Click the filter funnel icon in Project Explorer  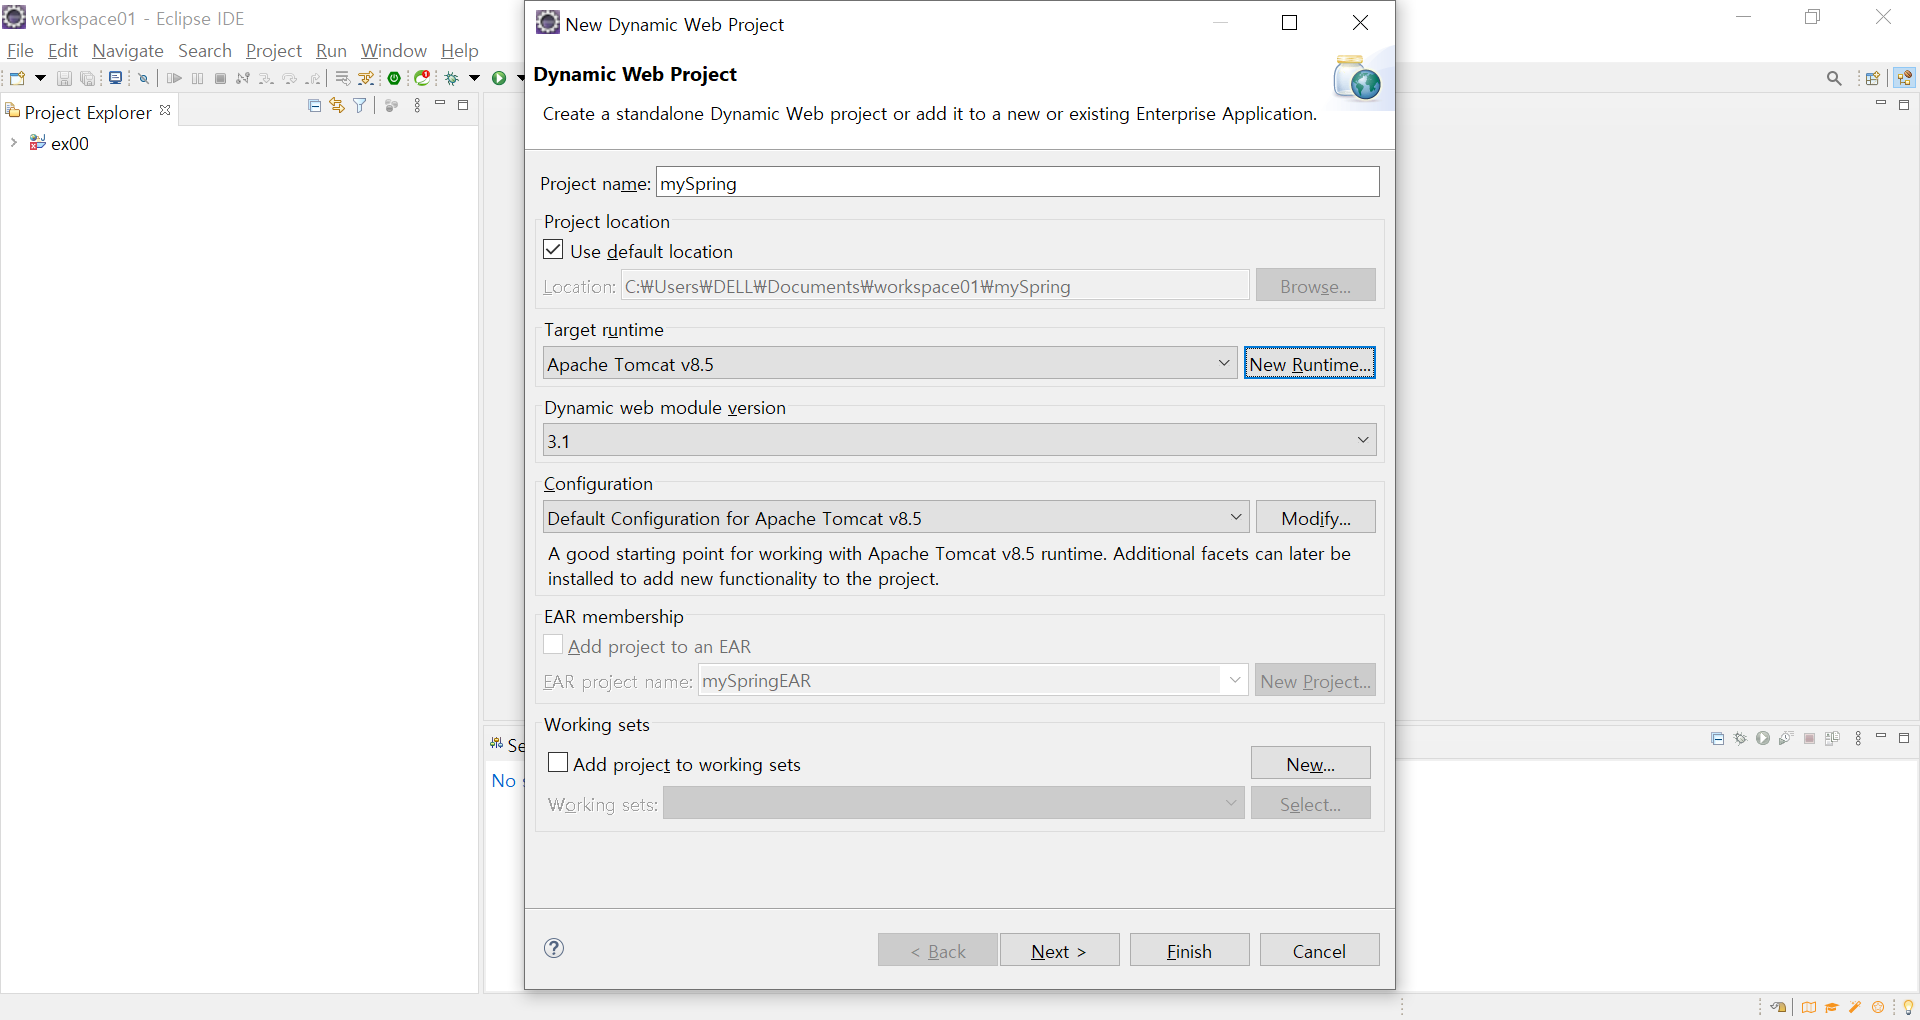click(360, 105)
